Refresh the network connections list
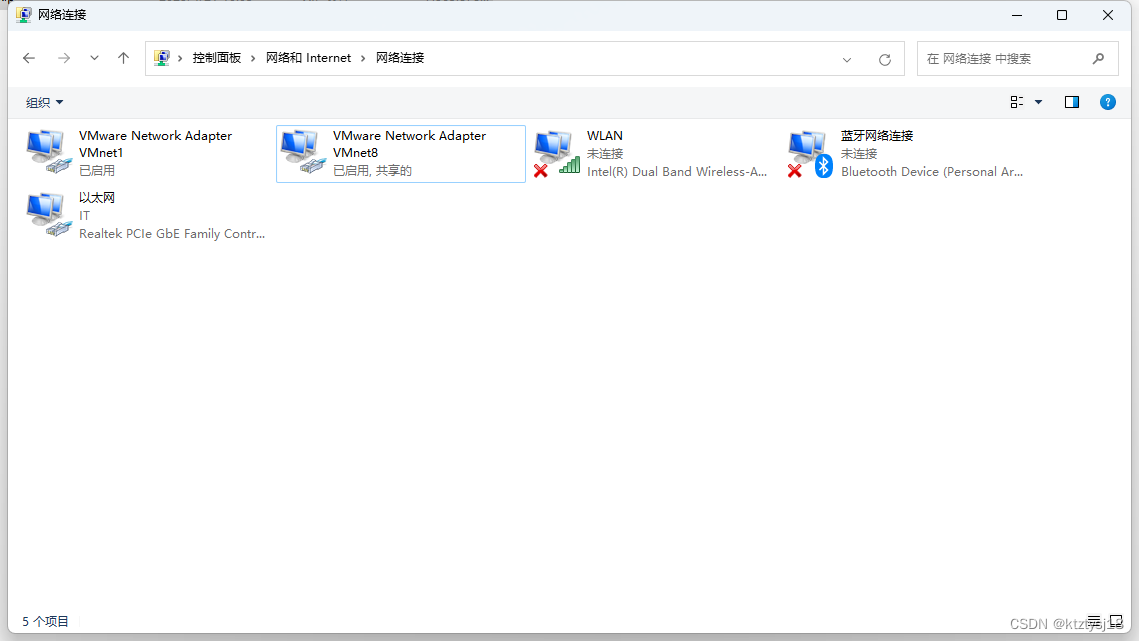This screenshot has width=1139, height=641. 885,60
